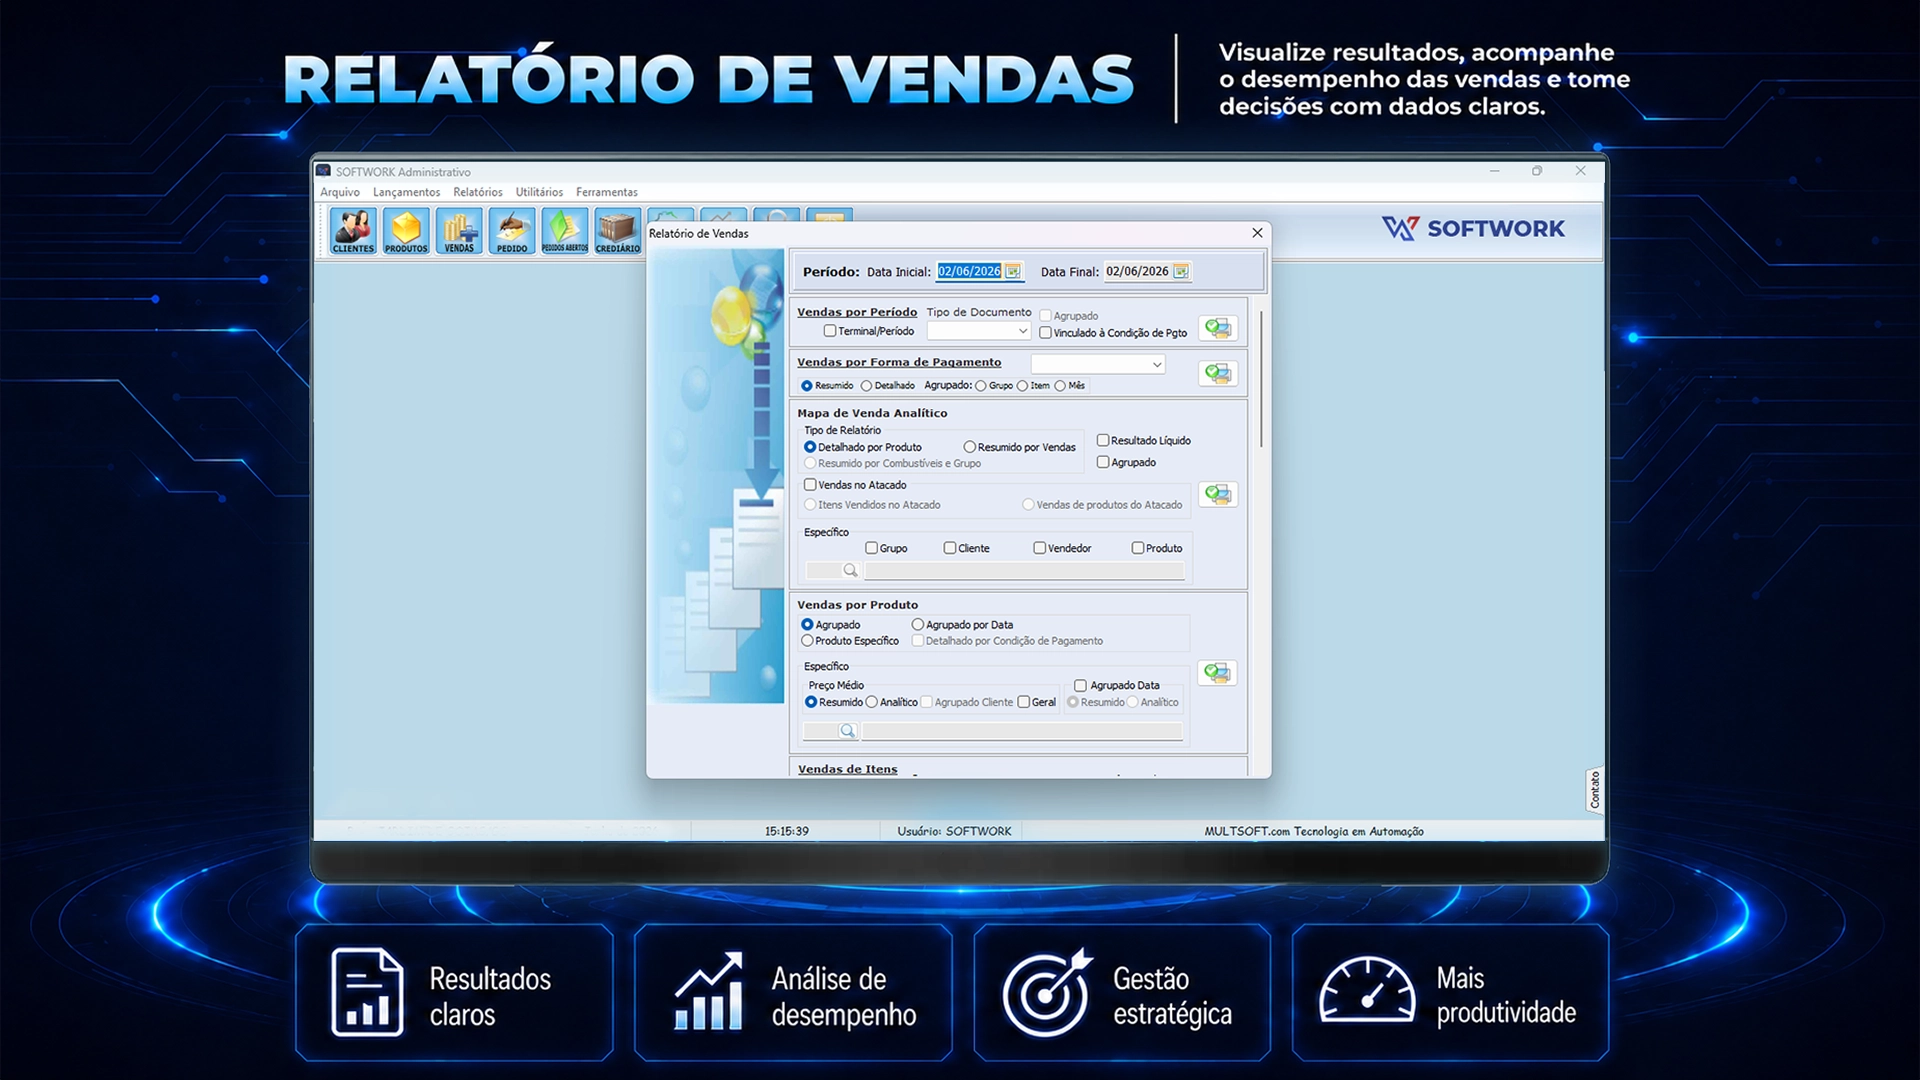Select Analítico radio under Preço Médio
The image size is (1920, 1080).
pos(872,702)
